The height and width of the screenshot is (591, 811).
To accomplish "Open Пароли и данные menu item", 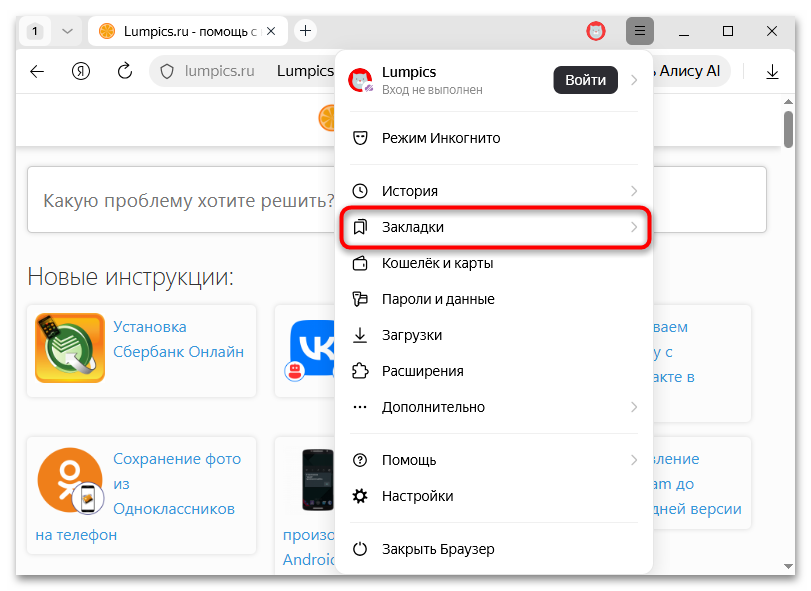I will click(493, 299).
